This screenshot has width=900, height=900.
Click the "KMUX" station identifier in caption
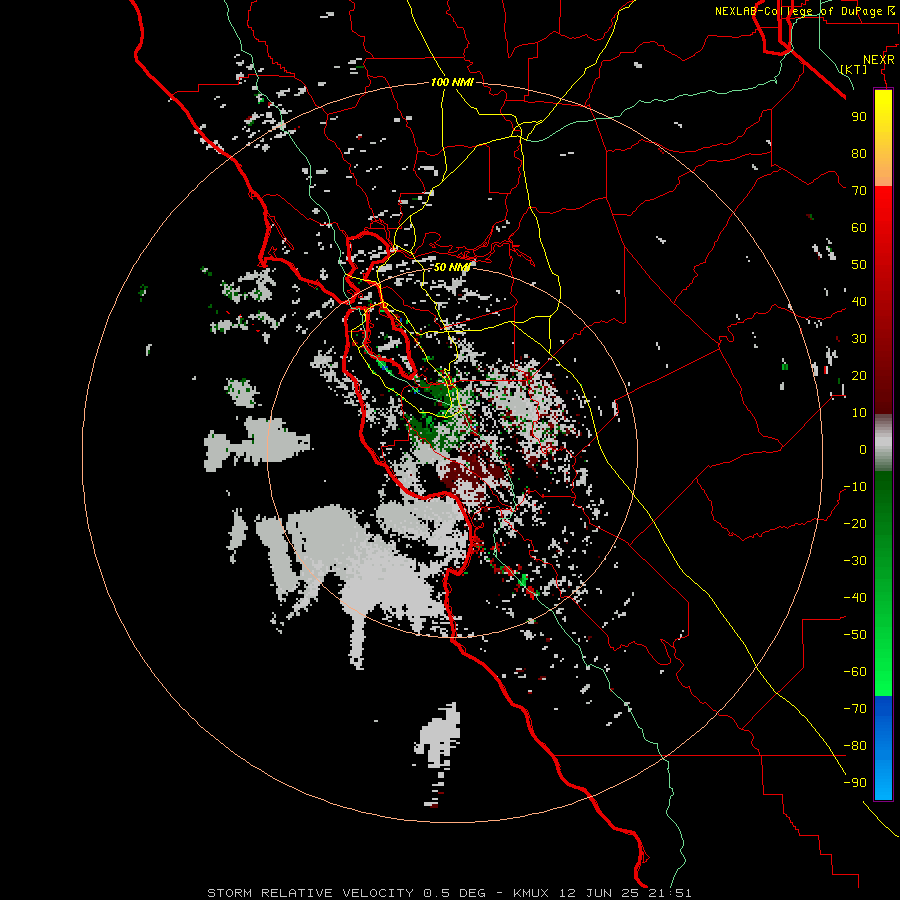pyautogui.click(x=531, y=893)
